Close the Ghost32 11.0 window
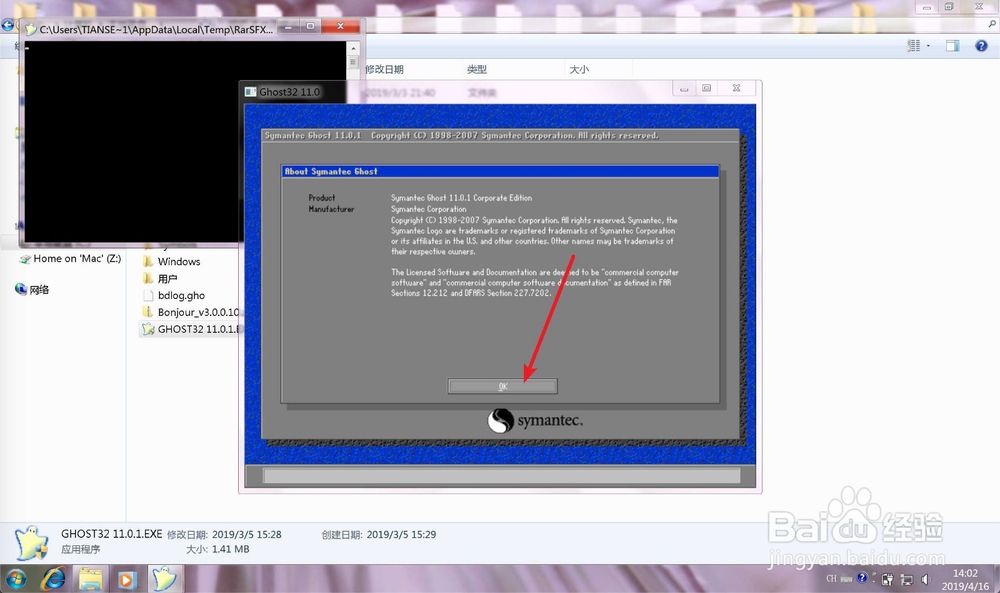1000x593 pixels. pyautogui.click(x=737, y=89)
